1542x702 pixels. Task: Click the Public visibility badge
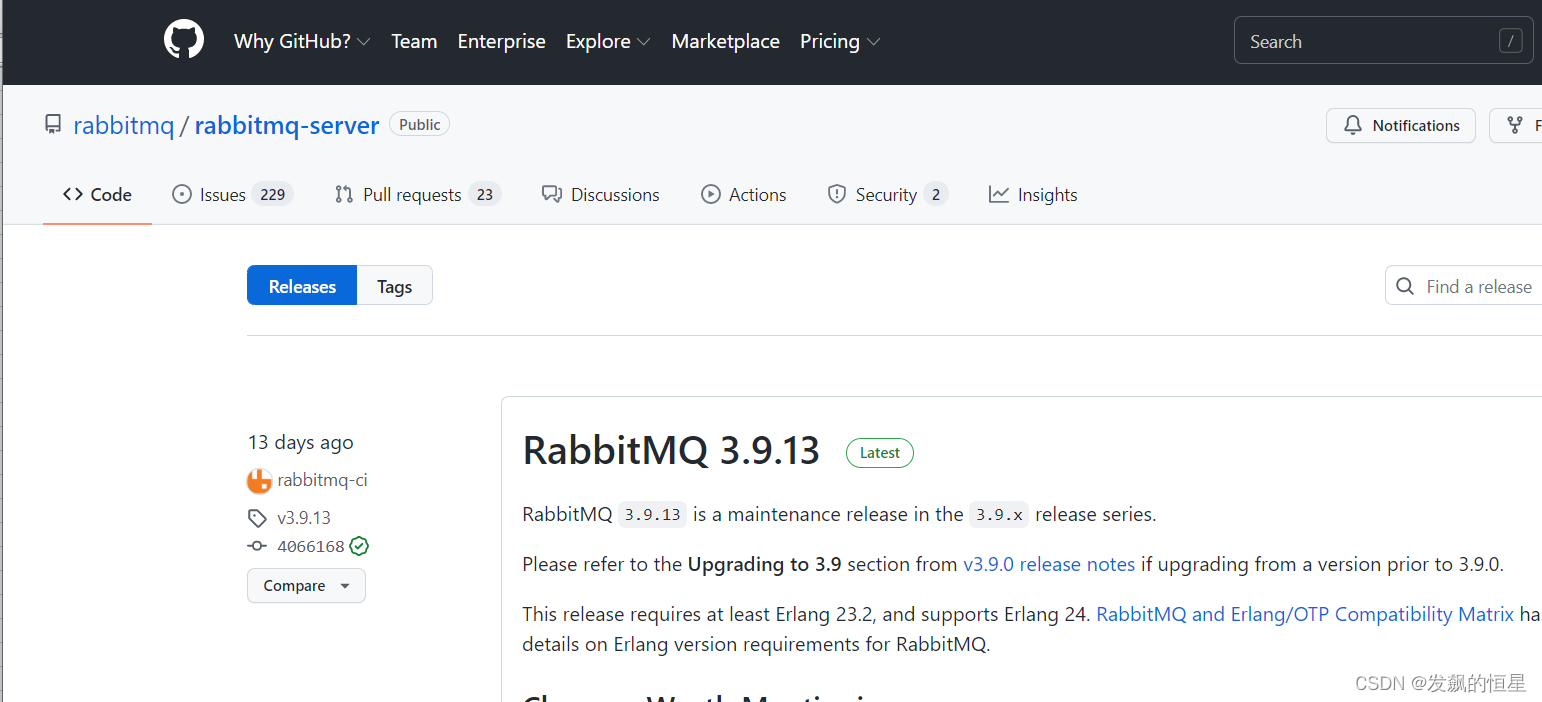click(420, 124)
